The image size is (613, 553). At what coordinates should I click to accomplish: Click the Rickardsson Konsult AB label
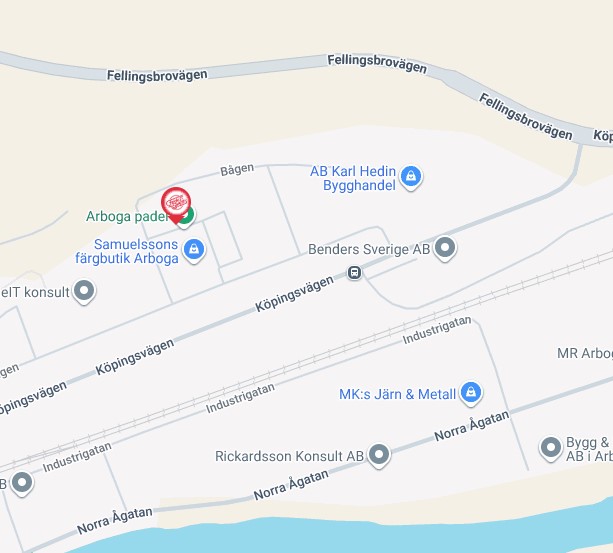pos(289,456)
